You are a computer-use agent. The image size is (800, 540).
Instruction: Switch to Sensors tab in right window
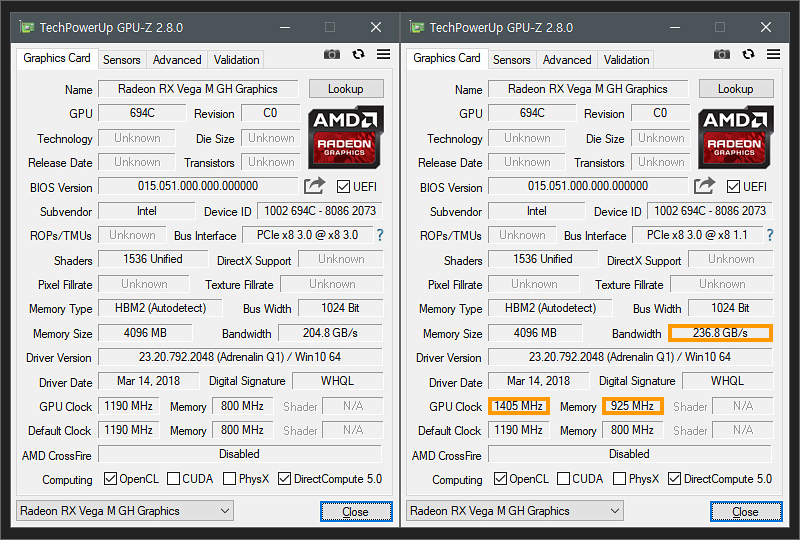(511, 60)
